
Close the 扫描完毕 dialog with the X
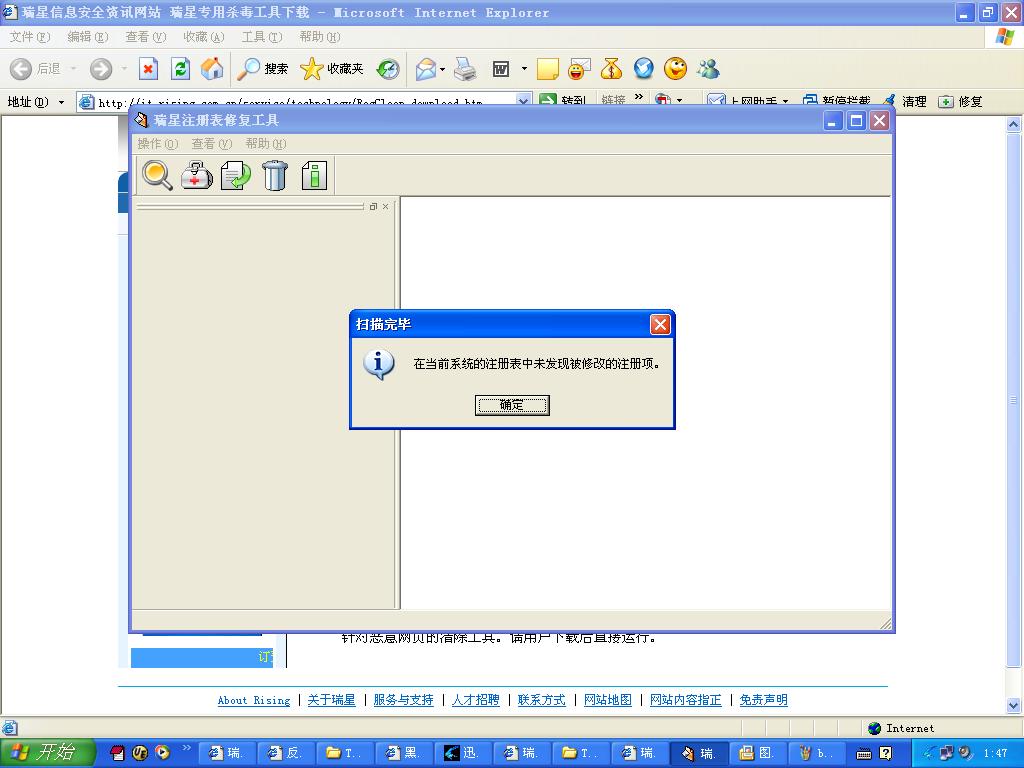(660, 324)
